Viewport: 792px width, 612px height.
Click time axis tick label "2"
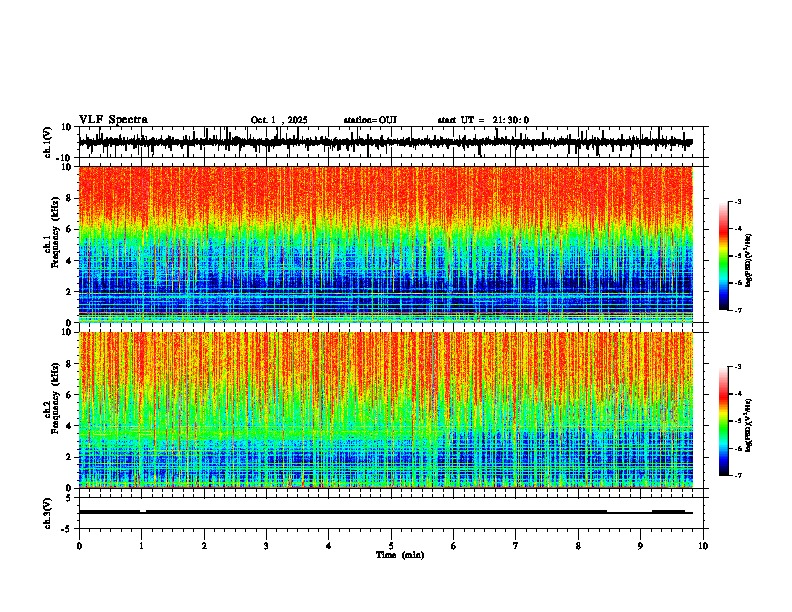point(204,546)
